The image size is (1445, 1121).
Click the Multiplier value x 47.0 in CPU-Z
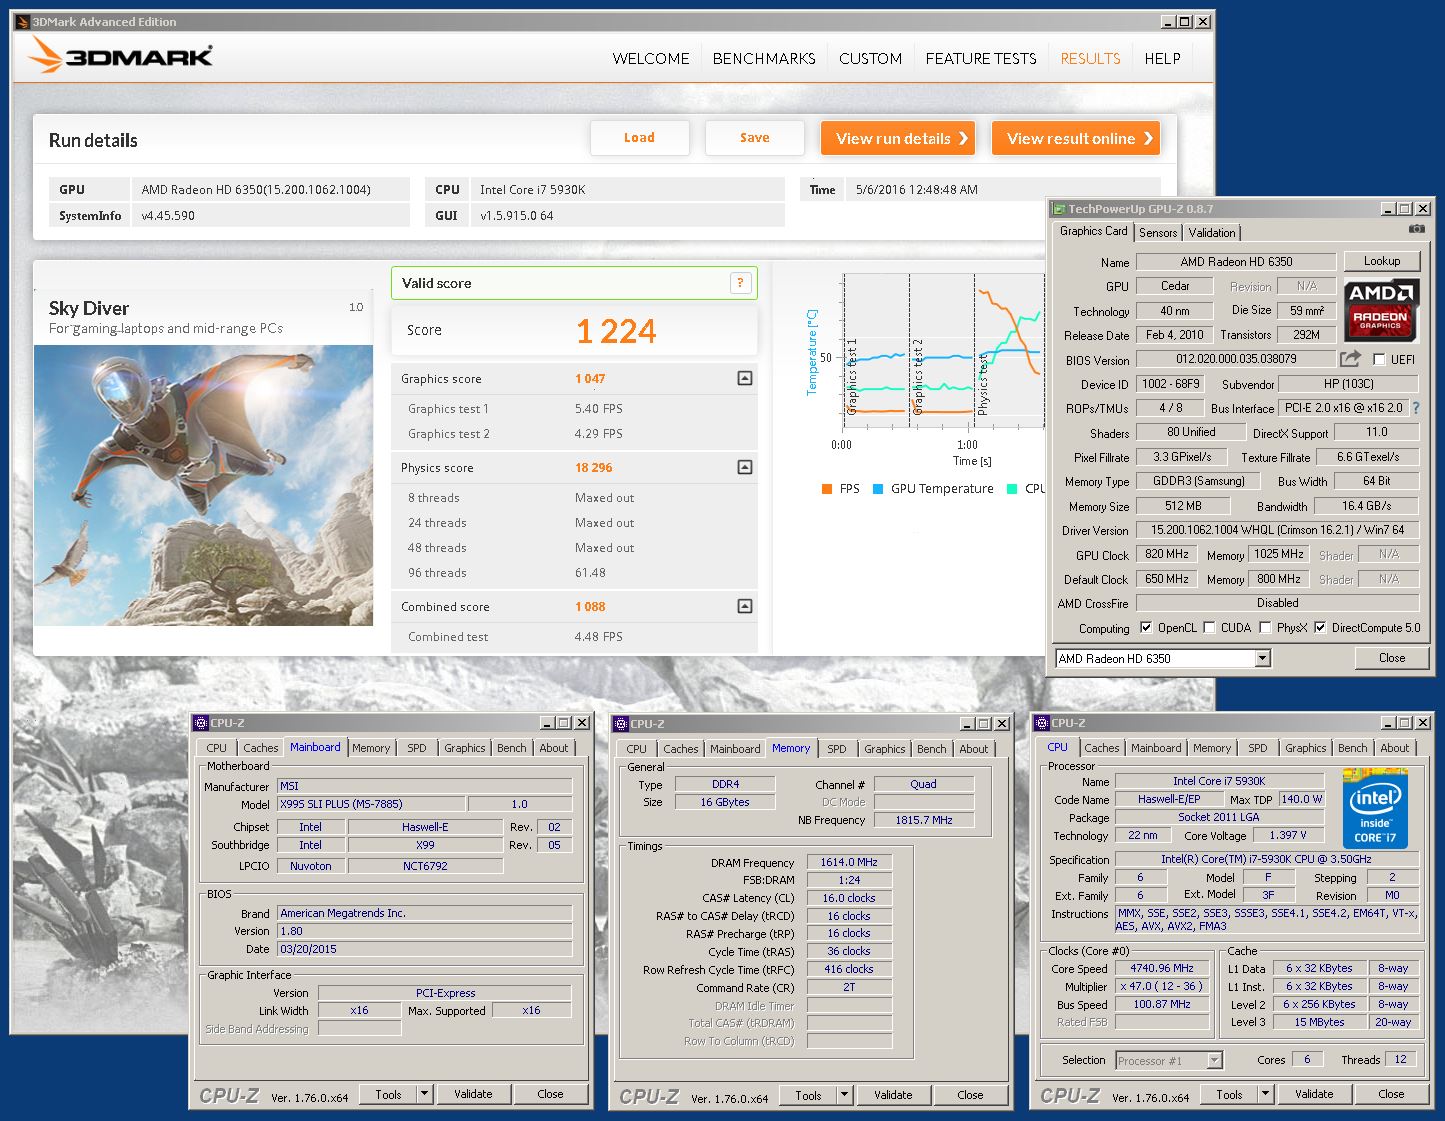(x=1162, y=986)
